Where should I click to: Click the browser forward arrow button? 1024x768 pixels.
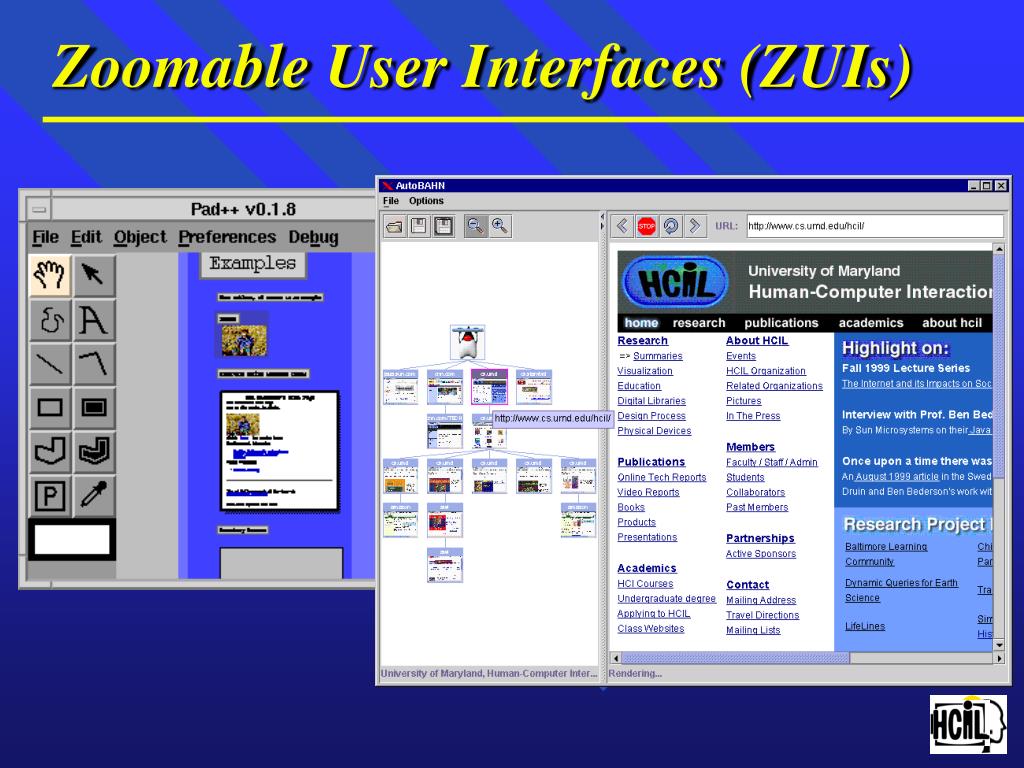[x=695, y=226]
